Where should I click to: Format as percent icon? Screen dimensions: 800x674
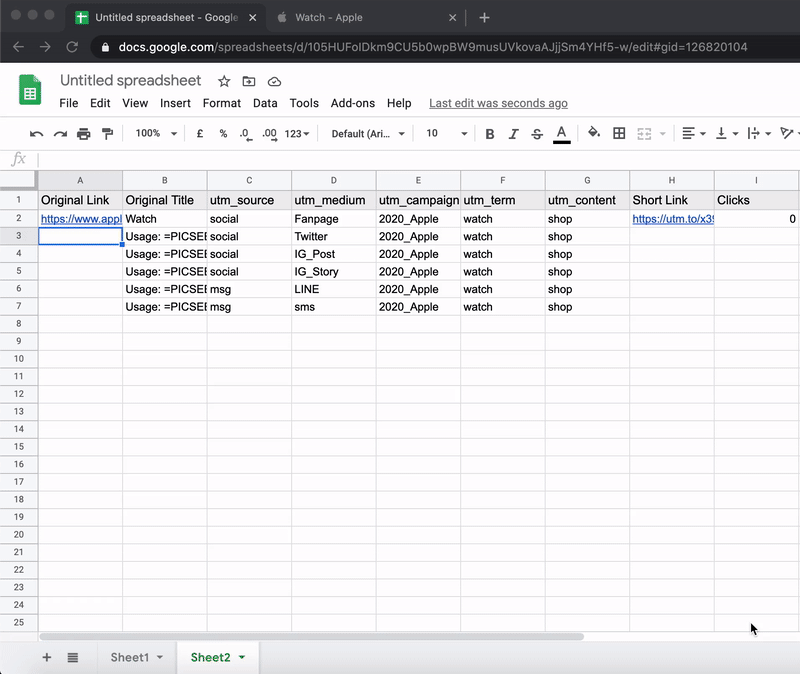tap(223, 134)
